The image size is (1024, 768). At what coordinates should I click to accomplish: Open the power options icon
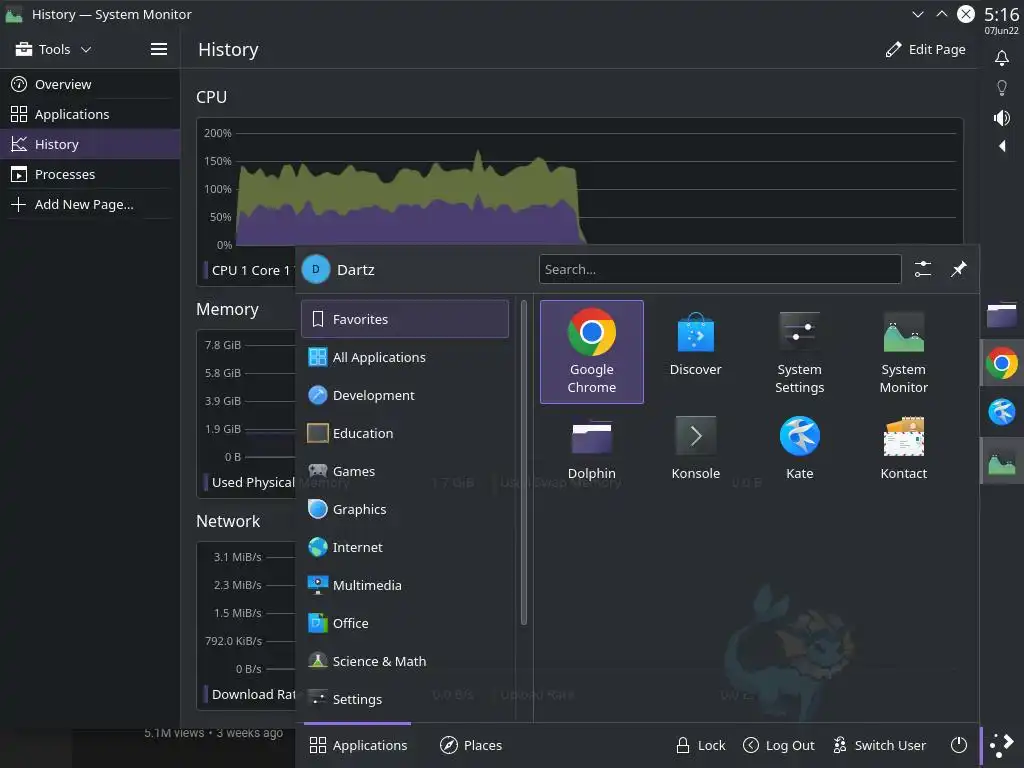pyautogui.click(x=959, y=745)
